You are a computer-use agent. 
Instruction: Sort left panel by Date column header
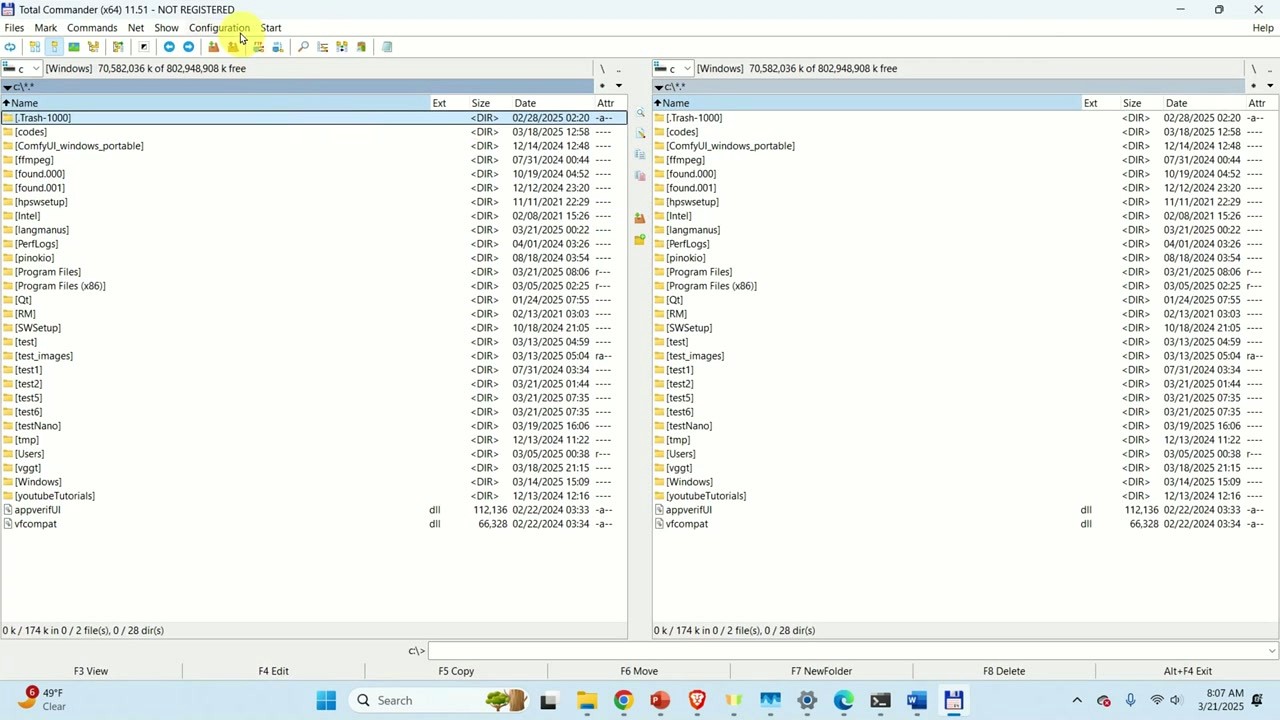[525, 103]
